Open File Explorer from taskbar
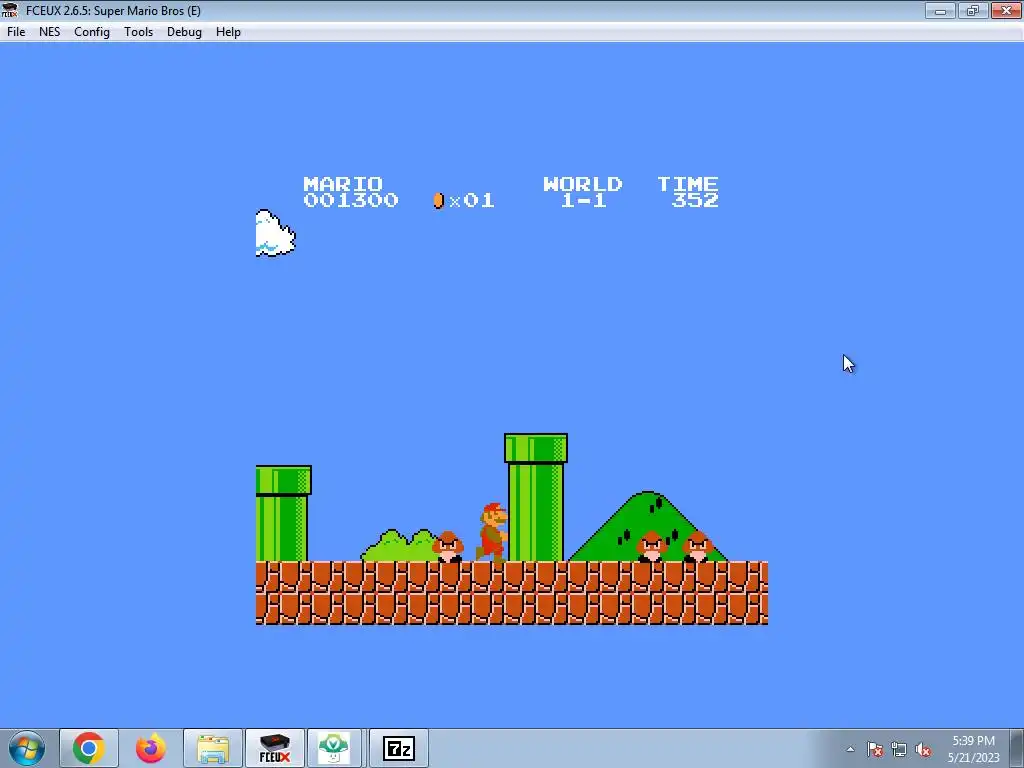This screenshot has height=768, width=1024. tap(213, 748)
